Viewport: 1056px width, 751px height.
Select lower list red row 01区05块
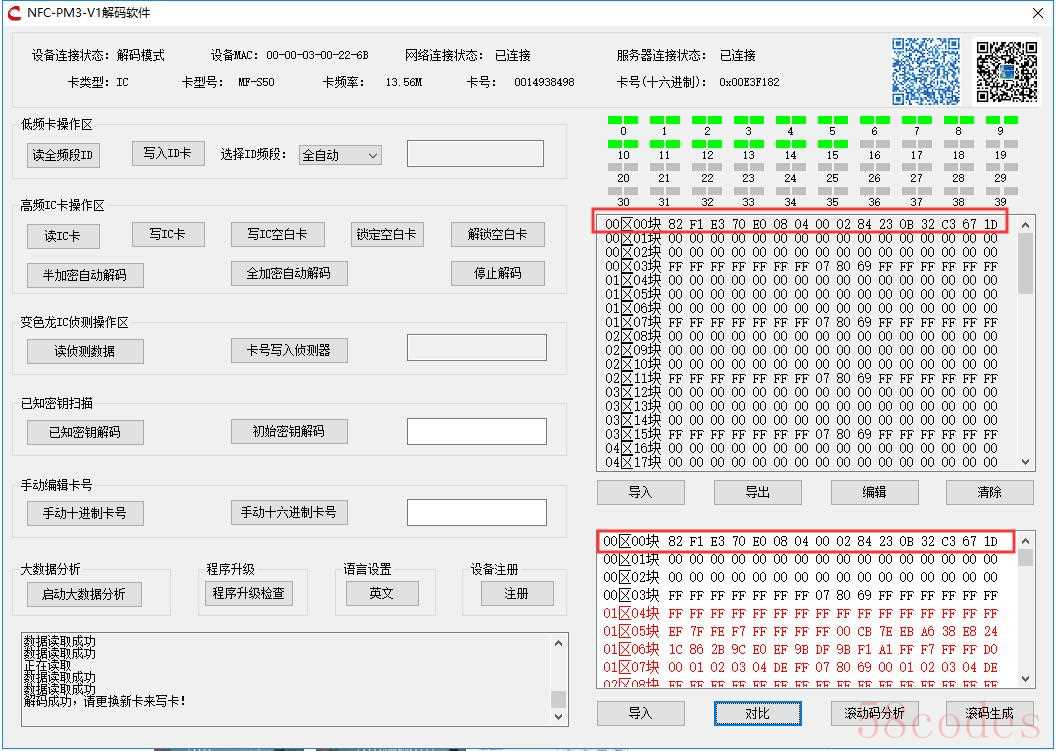click(801, 632)
